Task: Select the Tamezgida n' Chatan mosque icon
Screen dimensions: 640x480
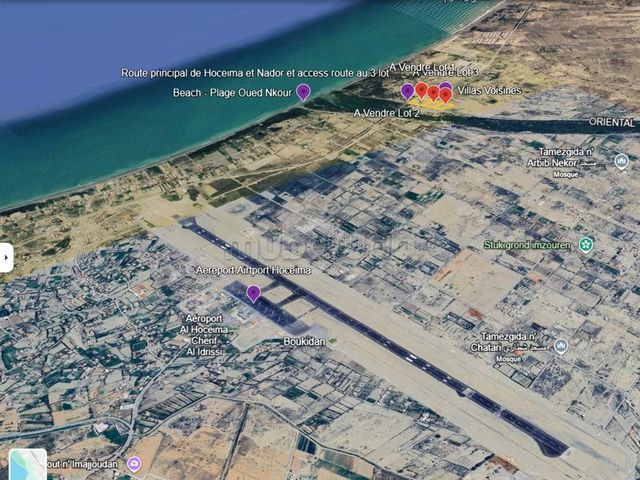Action: (x=561, y=346)
